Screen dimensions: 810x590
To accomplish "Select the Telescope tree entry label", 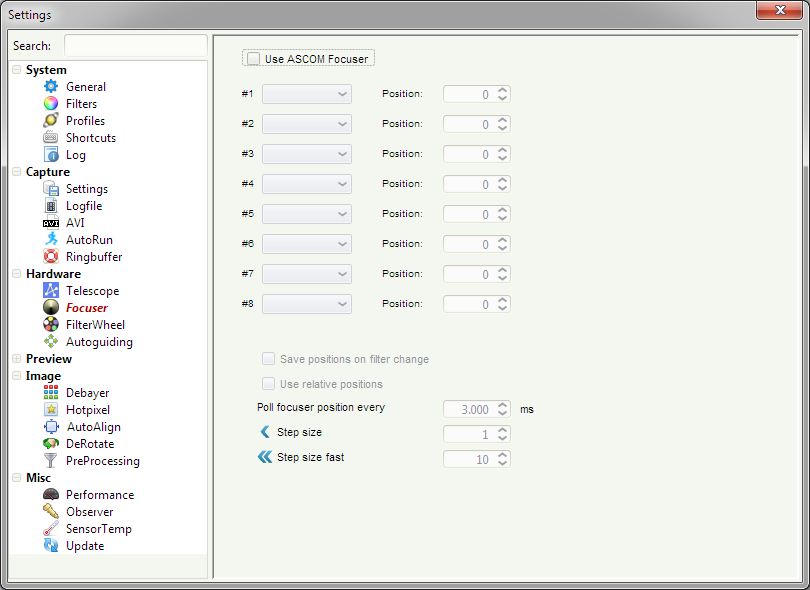I will click(92, 291).
